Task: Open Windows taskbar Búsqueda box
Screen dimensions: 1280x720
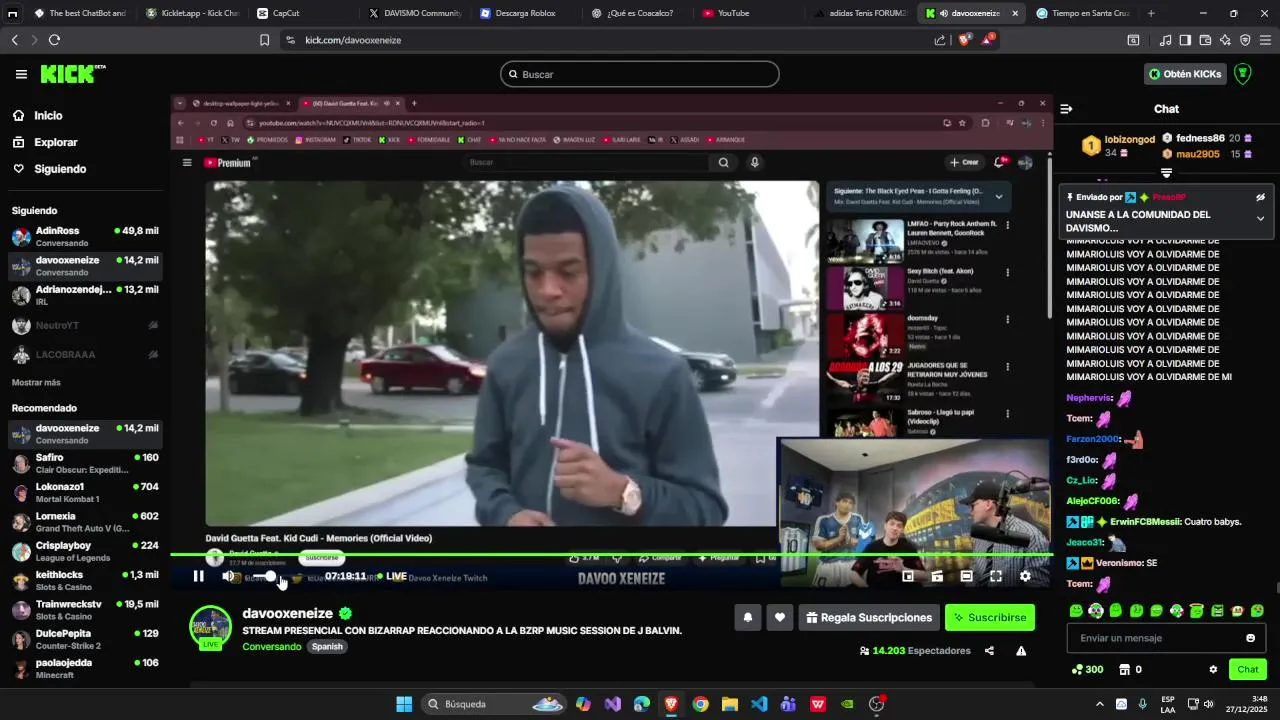Action: click(x=495, y=704)
